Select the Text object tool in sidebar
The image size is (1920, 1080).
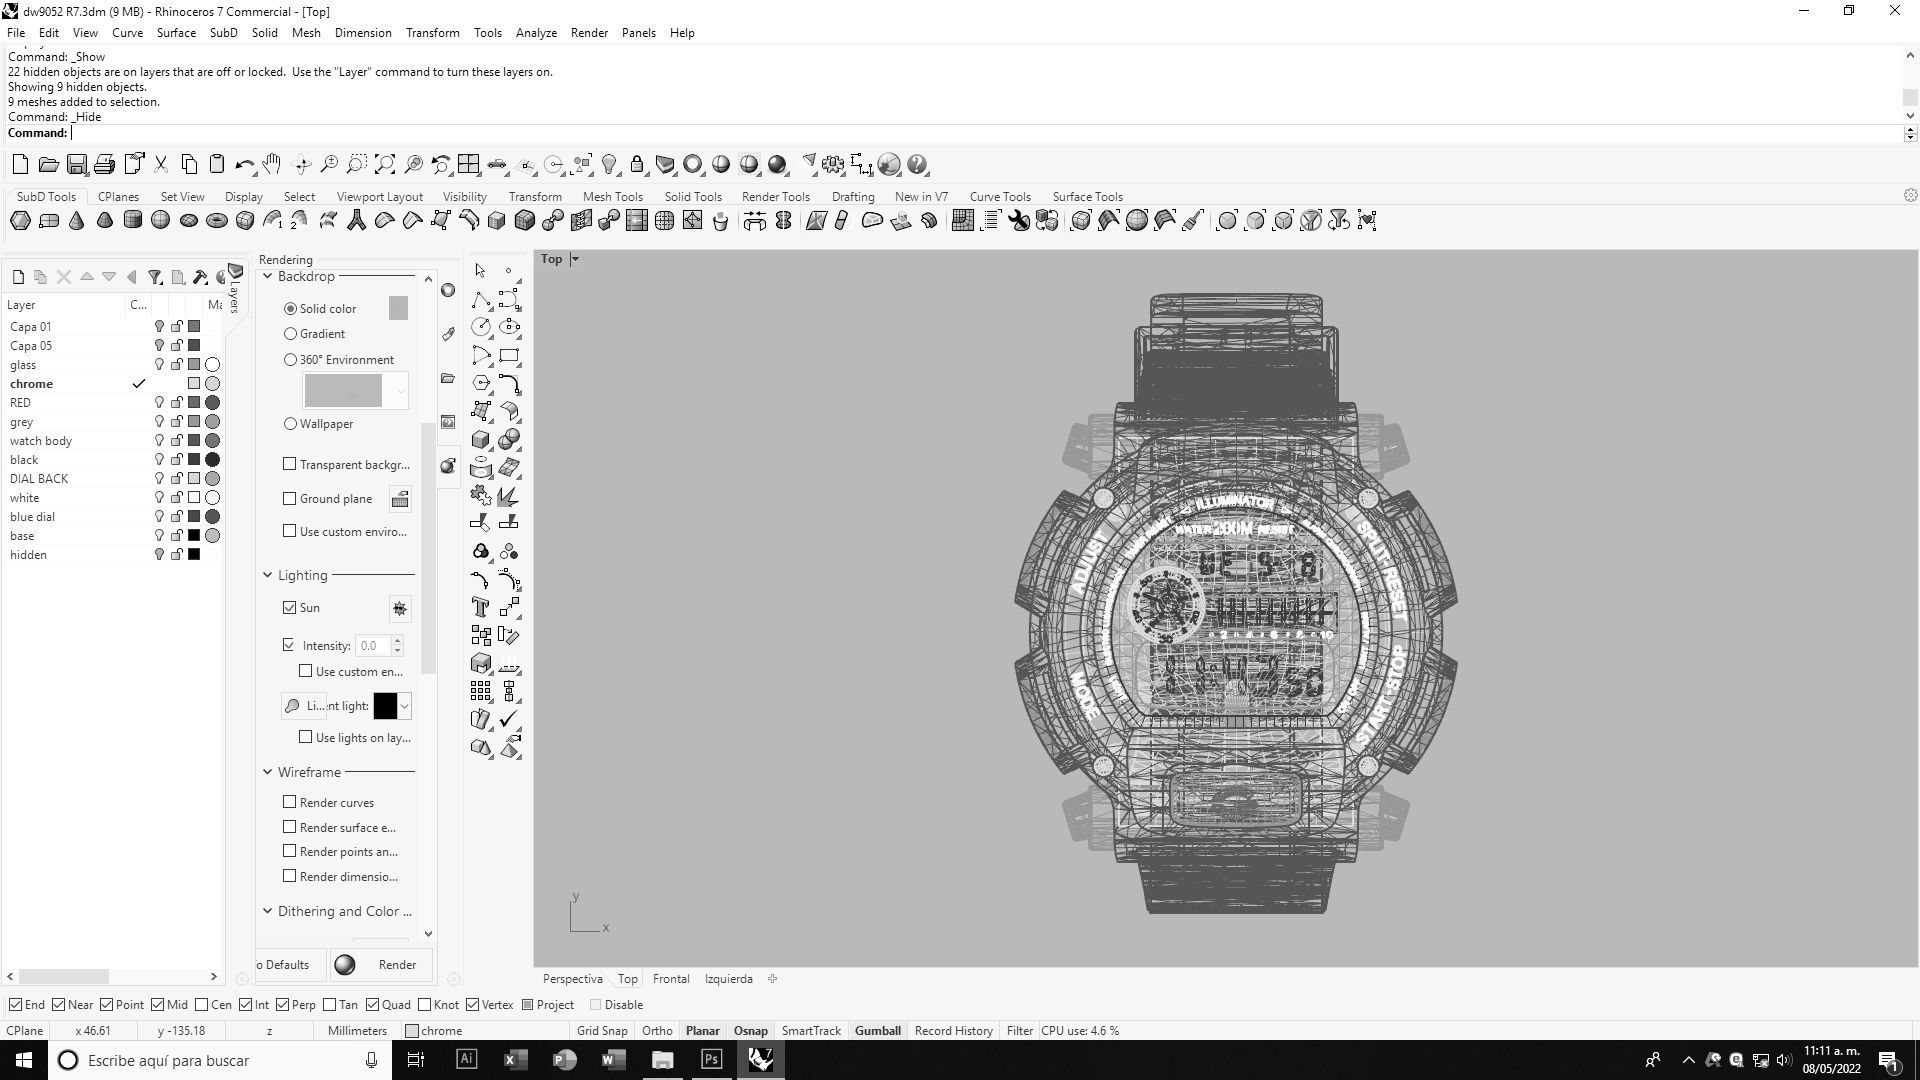click(x=481, y=607)
